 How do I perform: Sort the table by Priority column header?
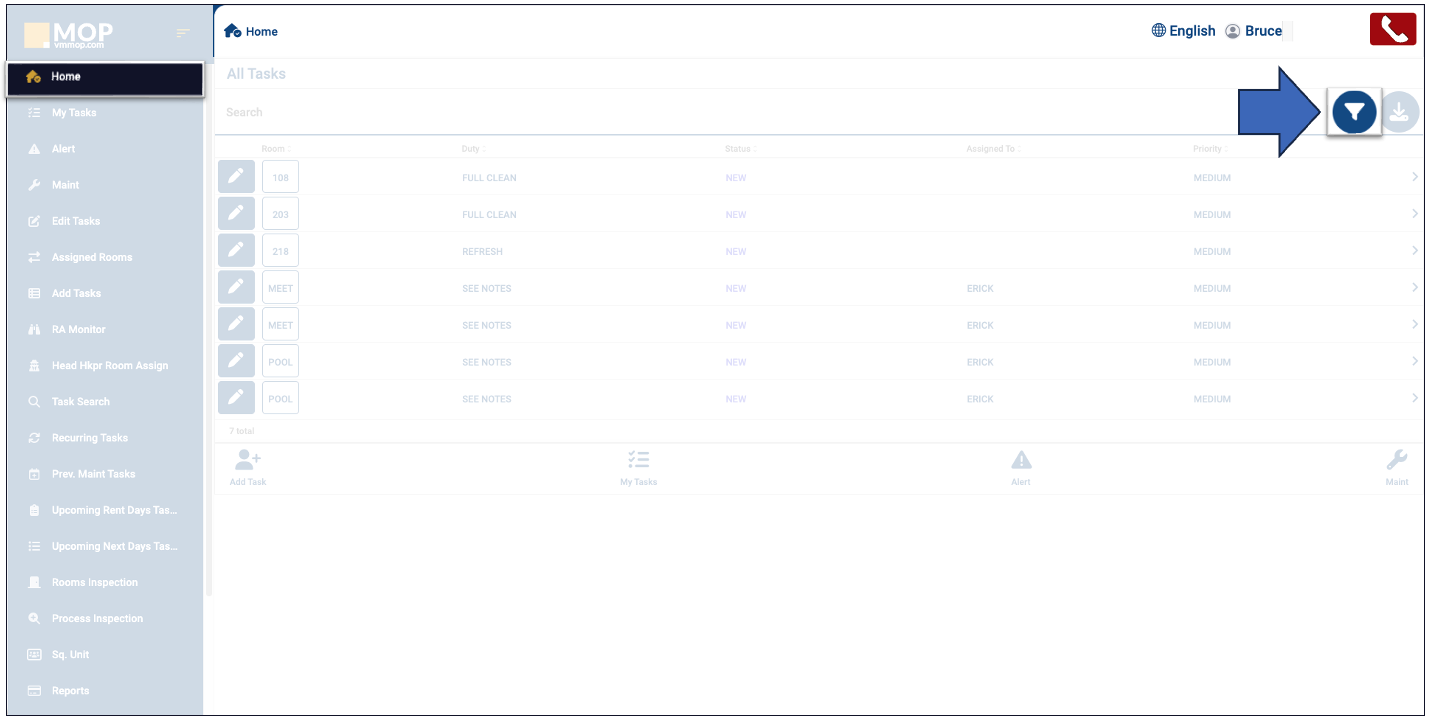click(1207, 149)
